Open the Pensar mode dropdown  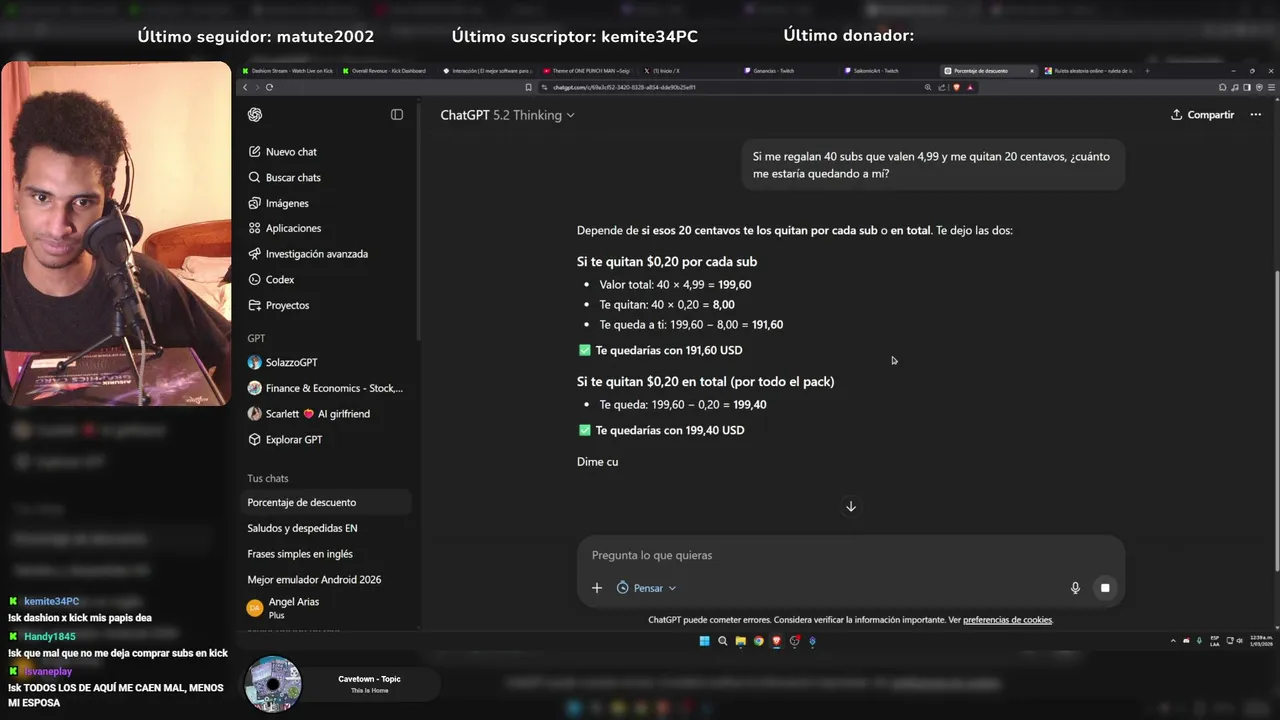click(x=646, y=588)
